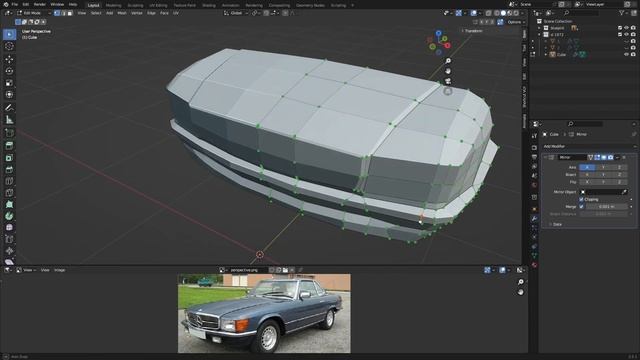Toggle the Merge checkbox
This screenshot has width=640, height=360.
point(581,207)
